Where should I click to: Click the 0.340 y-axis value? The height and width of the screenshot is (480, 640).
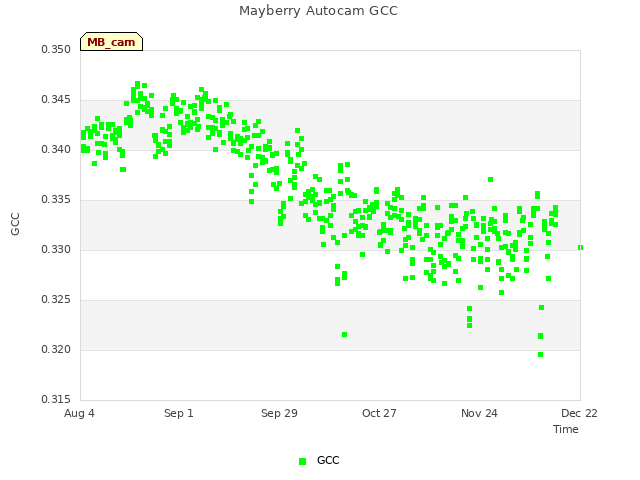click(56, 149)
